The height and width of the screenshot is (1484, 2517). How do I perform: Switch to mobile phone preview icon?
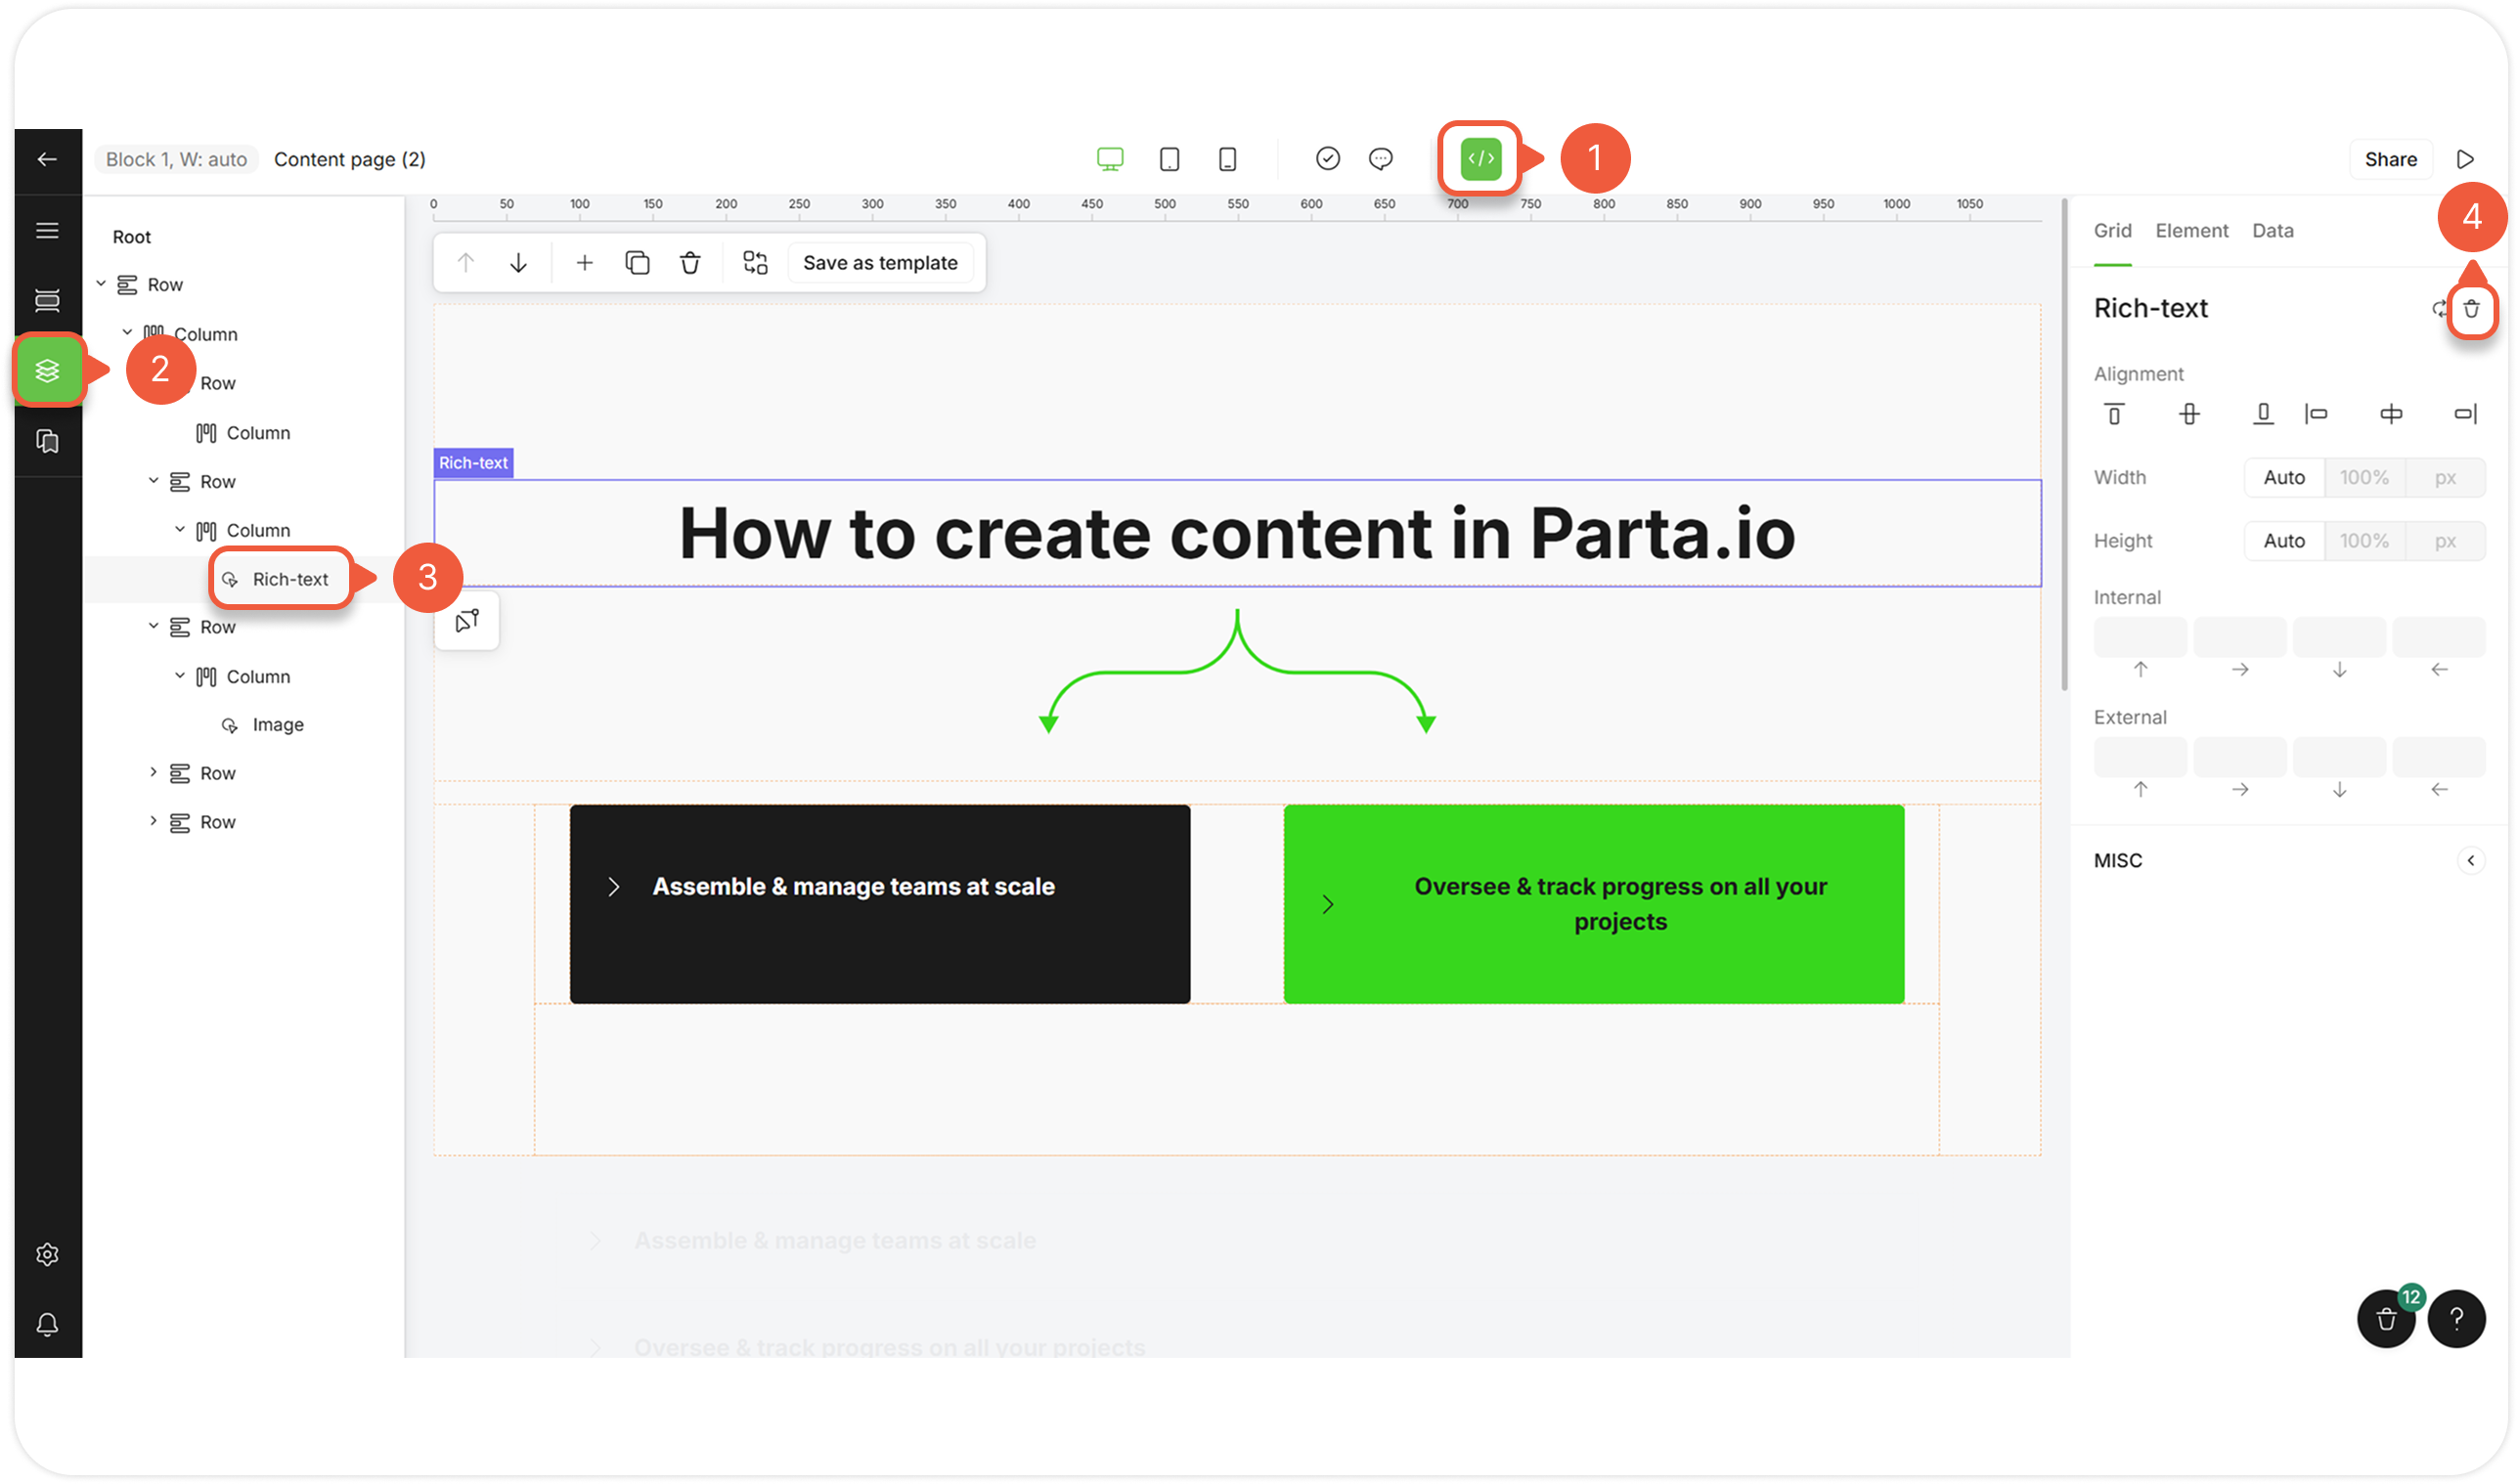(1228, 159)
